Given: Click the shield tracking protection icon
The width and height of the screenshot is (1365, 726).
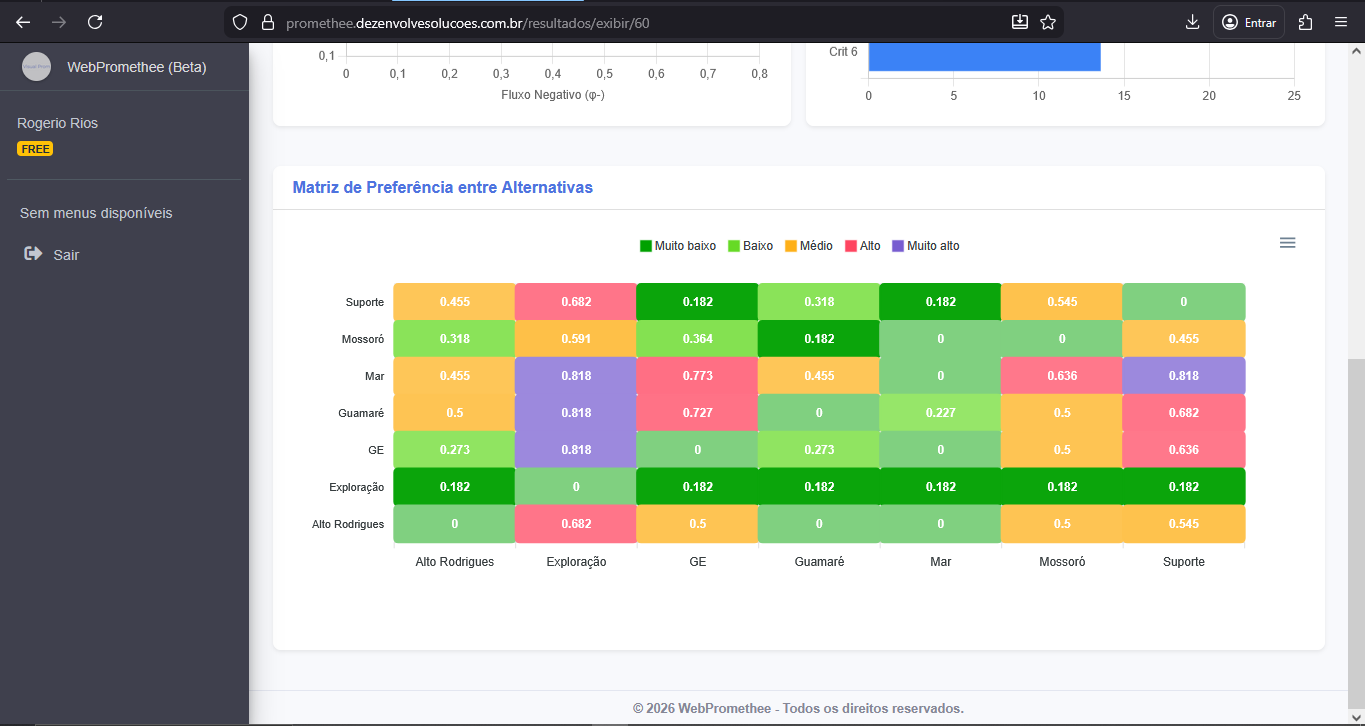Looking at the screenshot, I should coord(238,22).
